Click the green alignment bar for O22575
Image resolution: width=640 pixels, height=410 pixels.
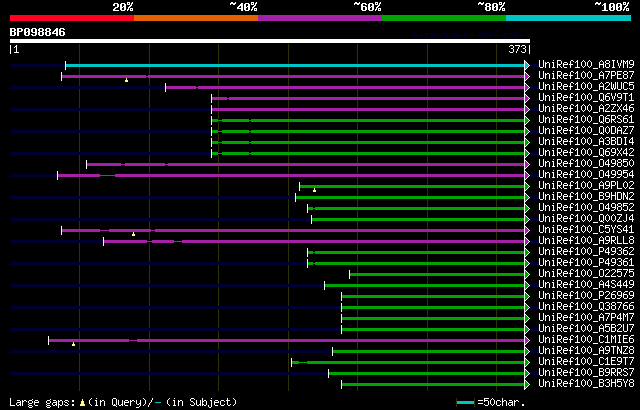tap(437, 275)
